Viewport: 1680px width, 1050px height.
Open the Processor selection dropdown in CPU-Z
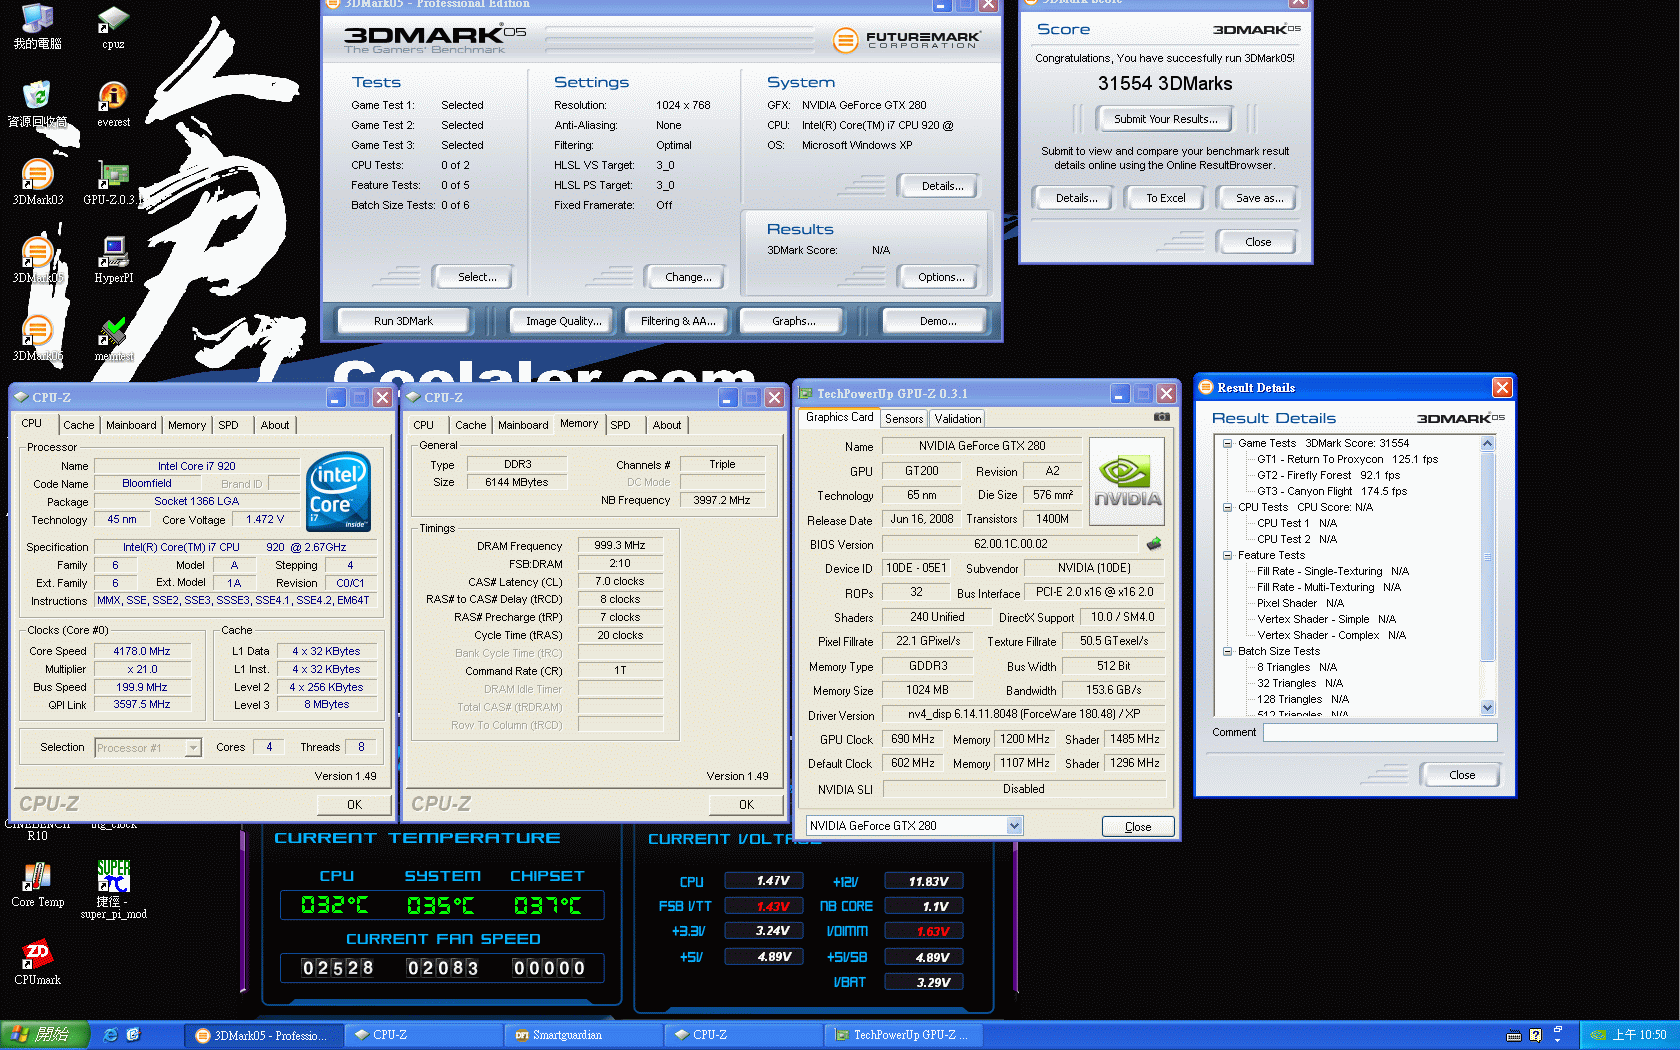click(193, 748)
